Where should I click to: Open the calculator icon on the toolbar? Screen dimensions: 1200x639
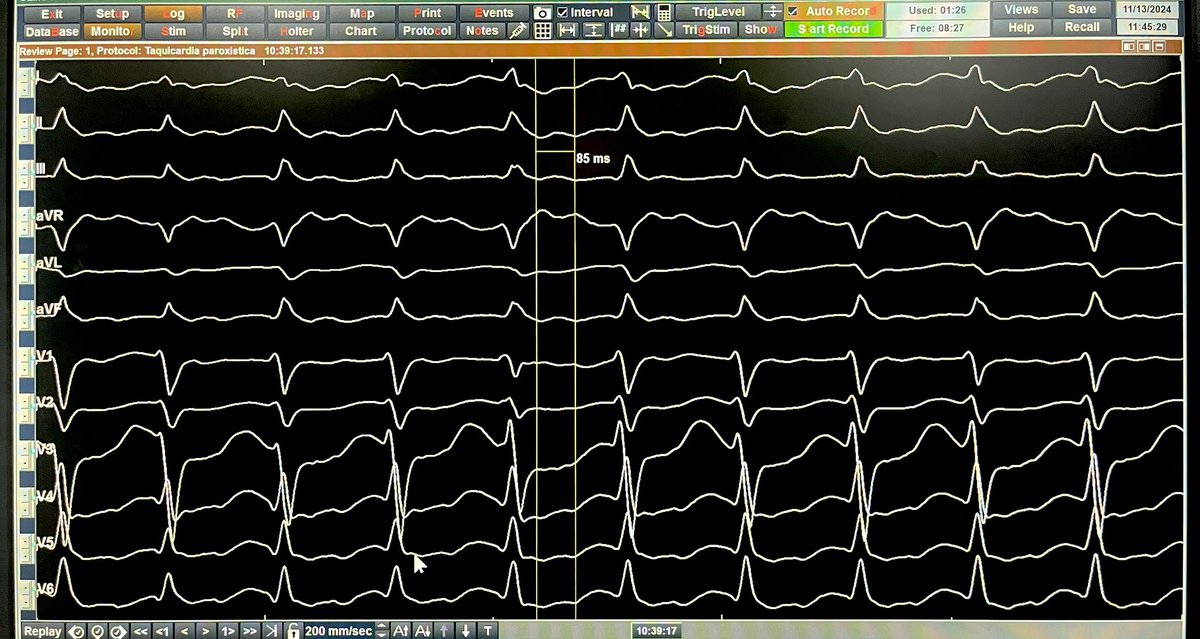point(665,12)
